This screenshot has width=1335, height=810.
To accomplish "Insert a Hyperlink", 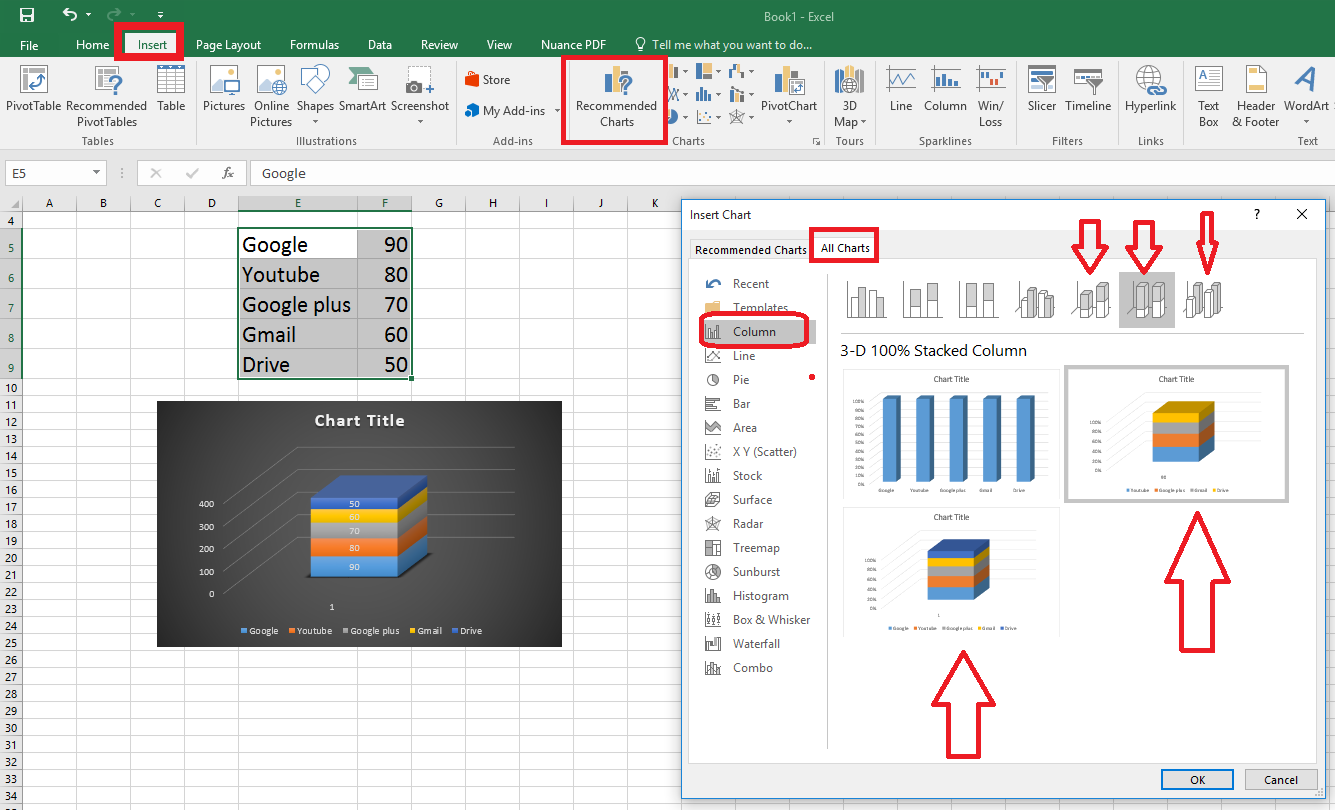I will [1151, 90].
